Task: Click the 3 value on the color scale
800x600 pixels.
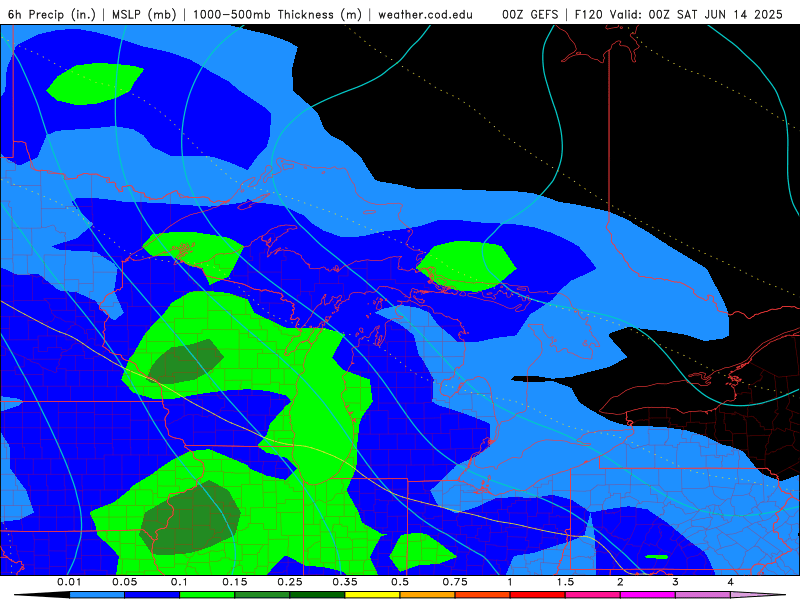Action: [676, 582]
